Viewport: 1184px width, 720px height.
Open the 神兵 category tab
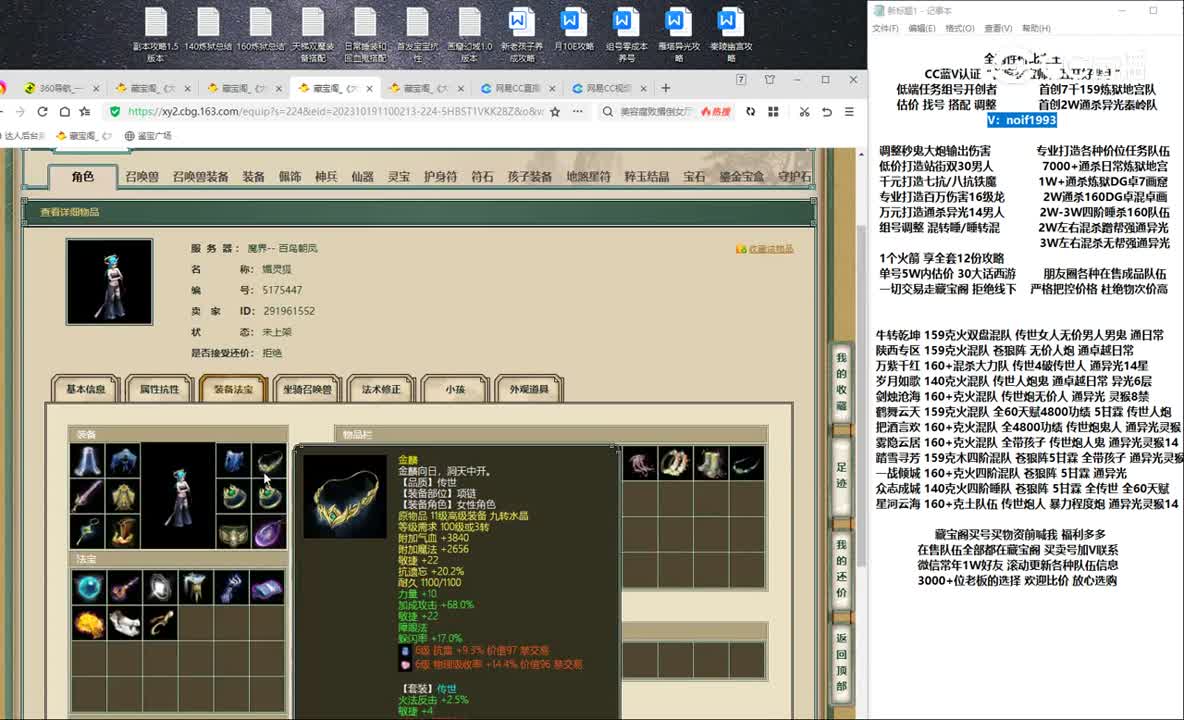tap(325, 177)
